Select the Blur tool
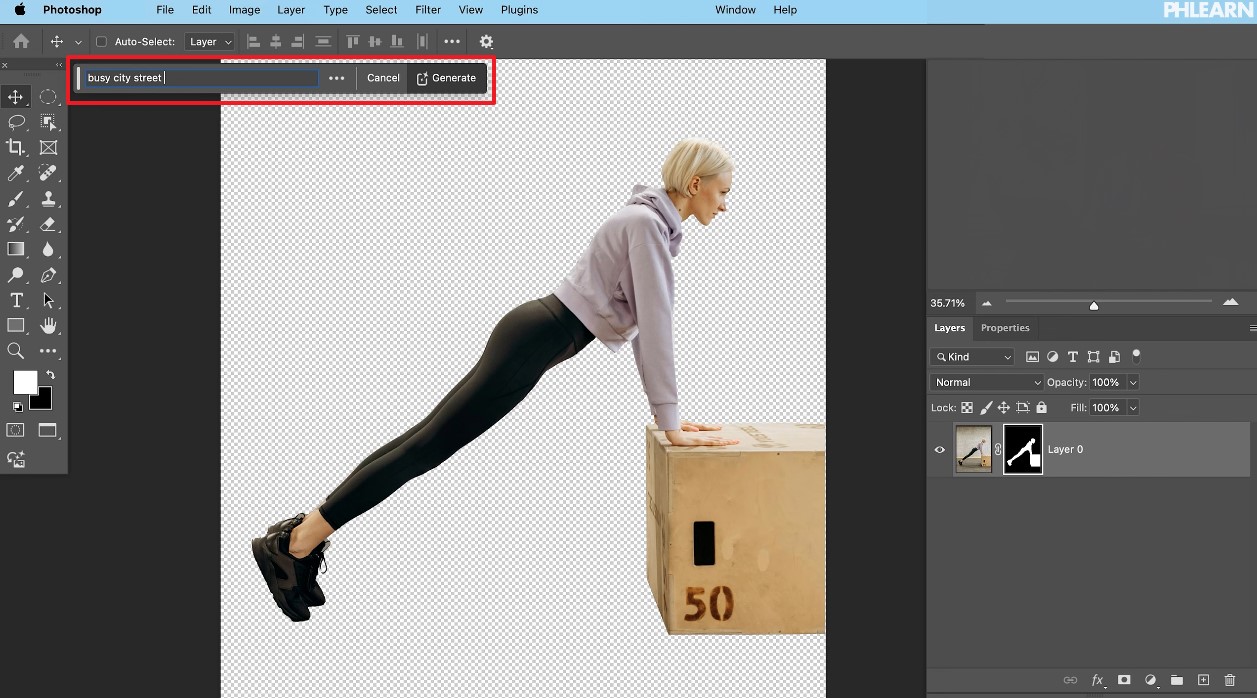The height and width of the screenshot is (698, 1257). [x=48, y=249]
